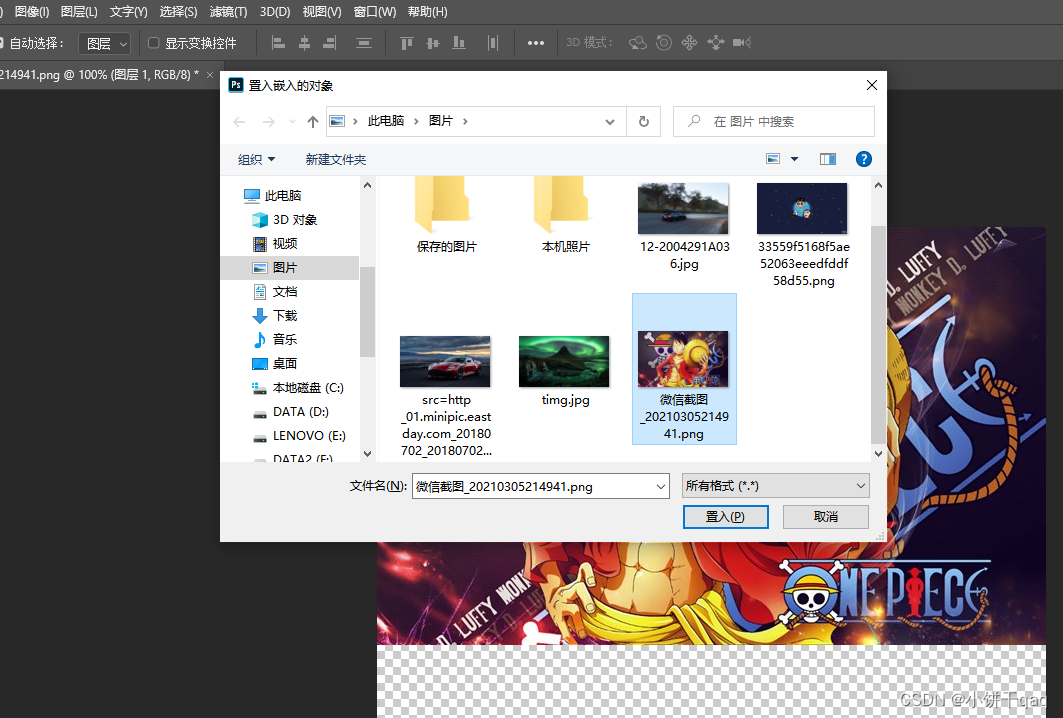This screenshot has height=718, width=1063.
Task: Open the 滤镜(T) menu
Action: 228,12
